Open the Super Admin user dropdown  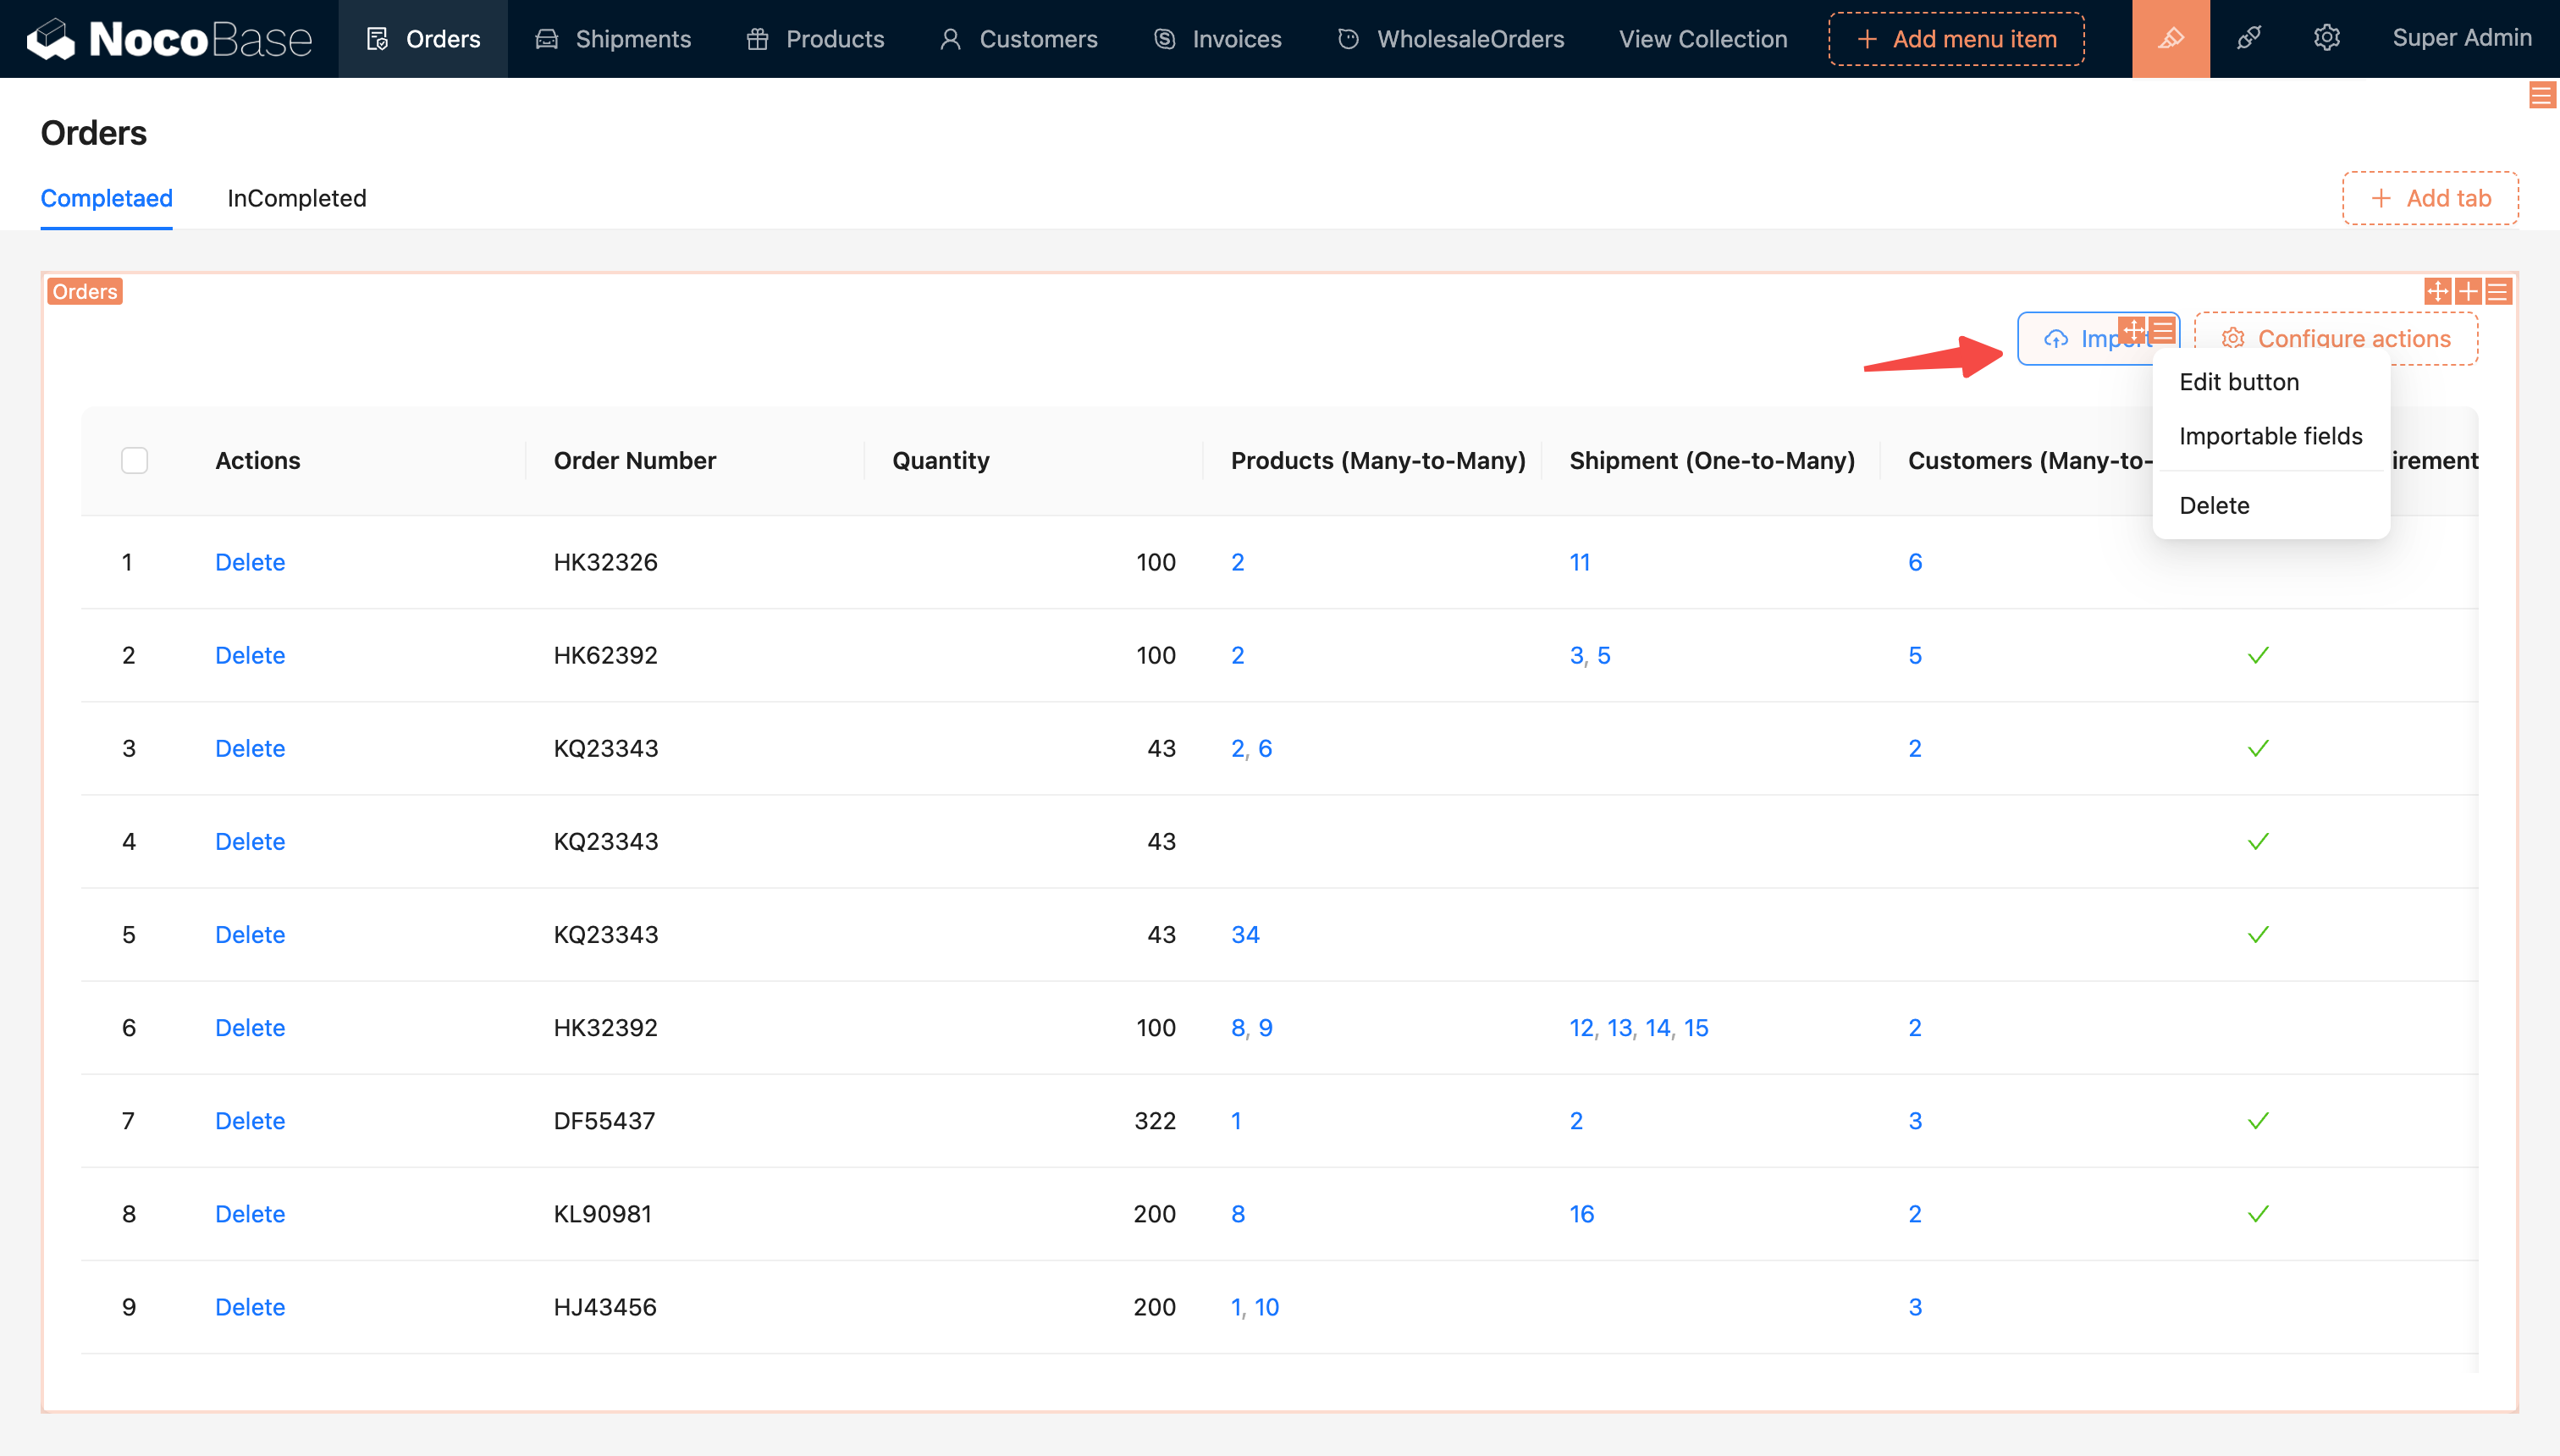[x=2461, y=38]
